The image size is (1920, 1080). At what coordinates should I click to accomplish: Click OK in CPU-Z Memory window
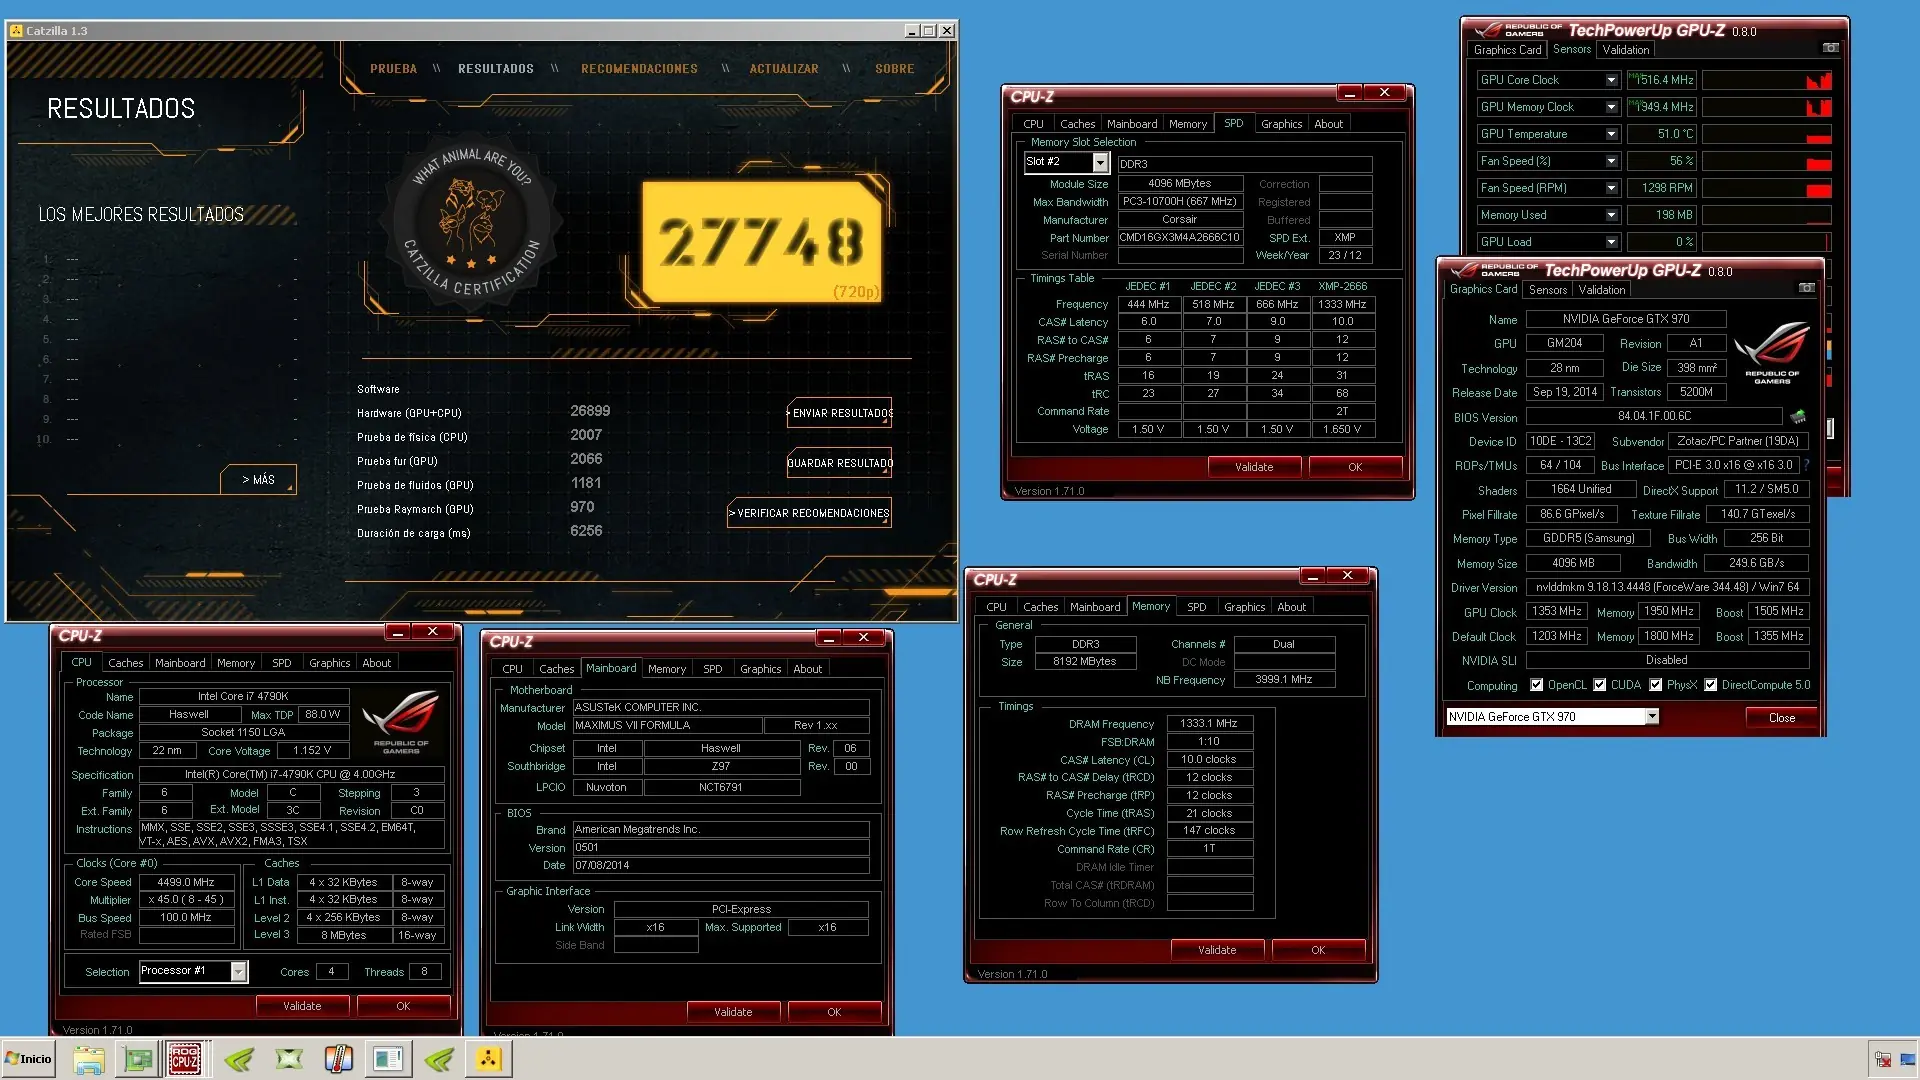[1317, 950]
